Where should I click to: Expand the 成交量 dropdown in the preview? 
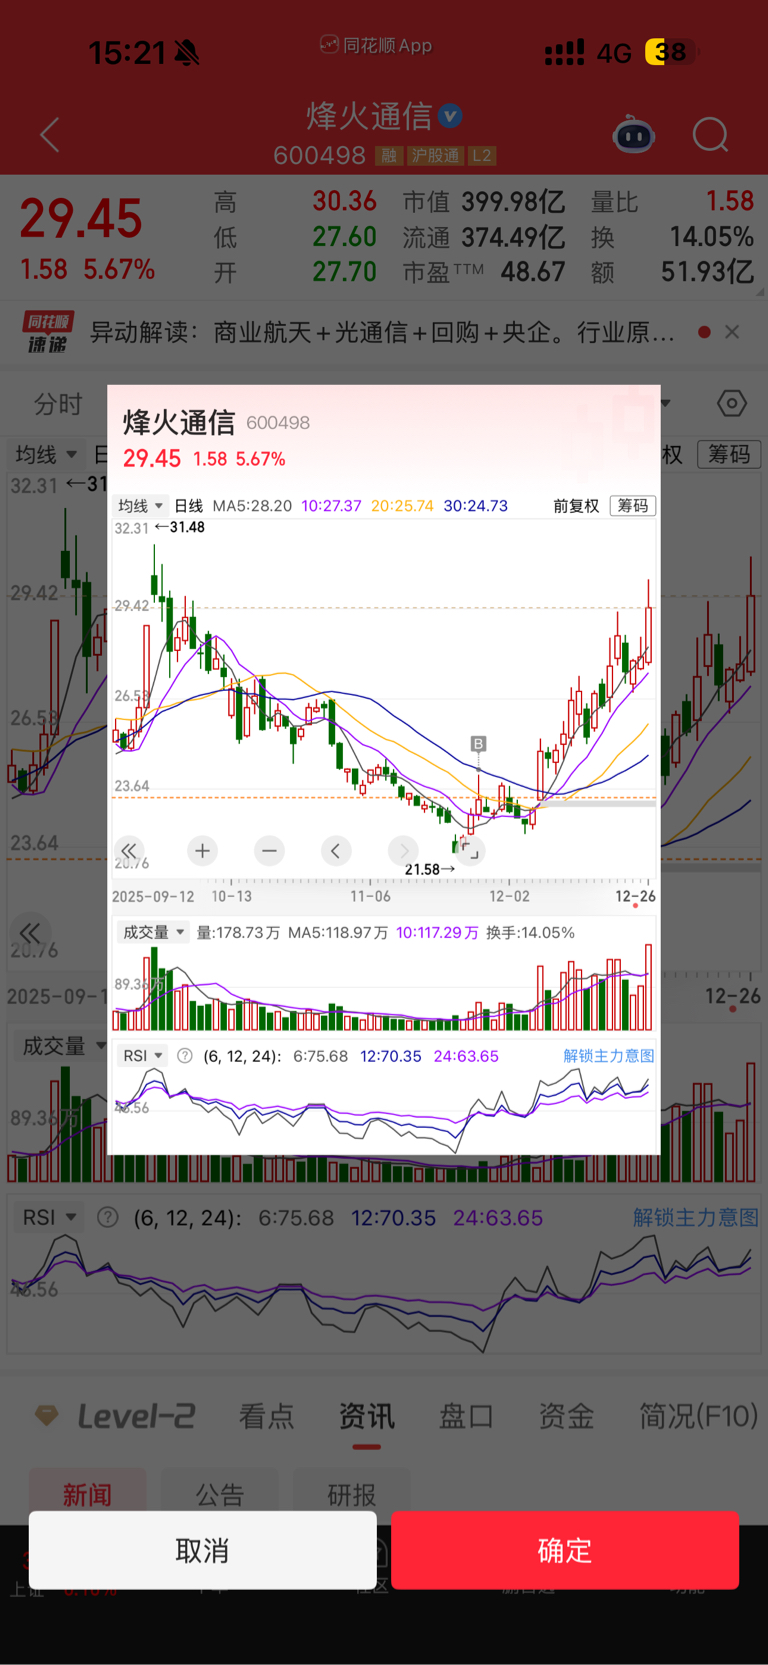(153, 933)
